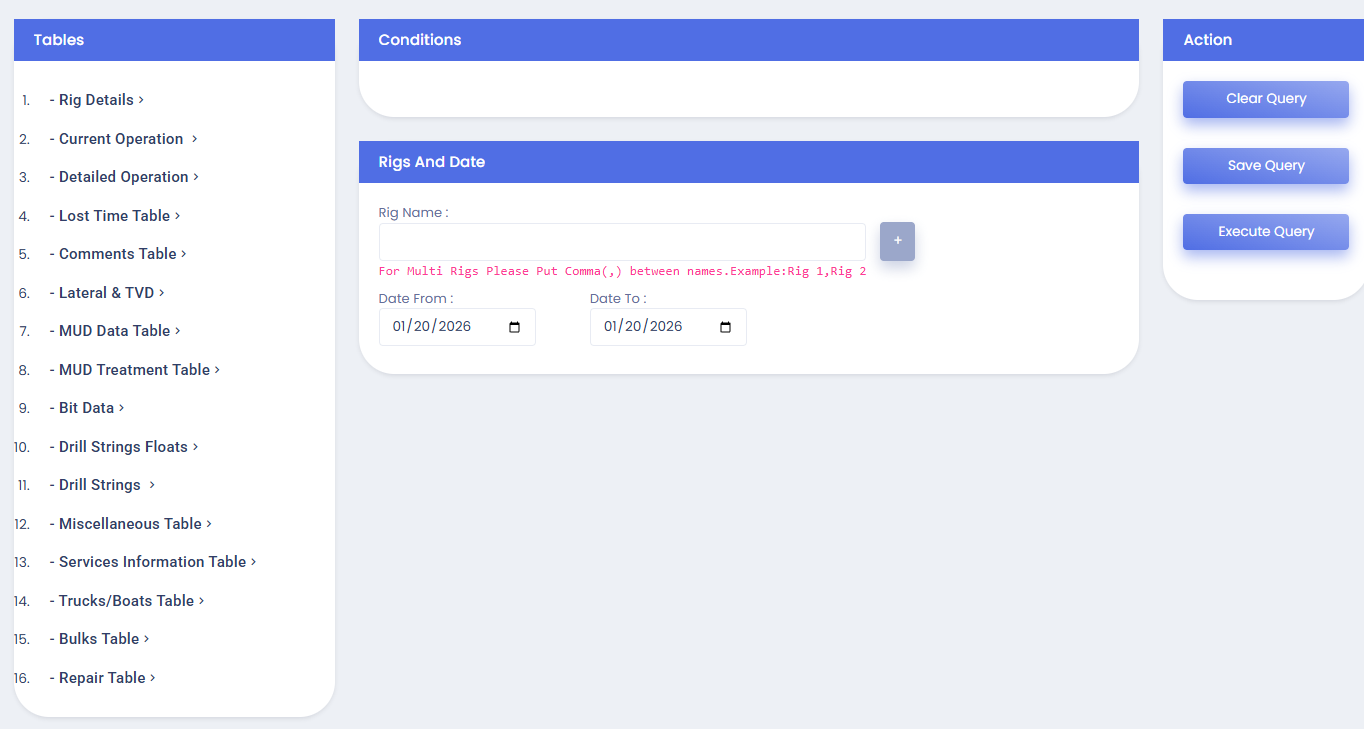1364x729 pixels.
Task: Click the Clear Query button
Action: [1265, 99]
